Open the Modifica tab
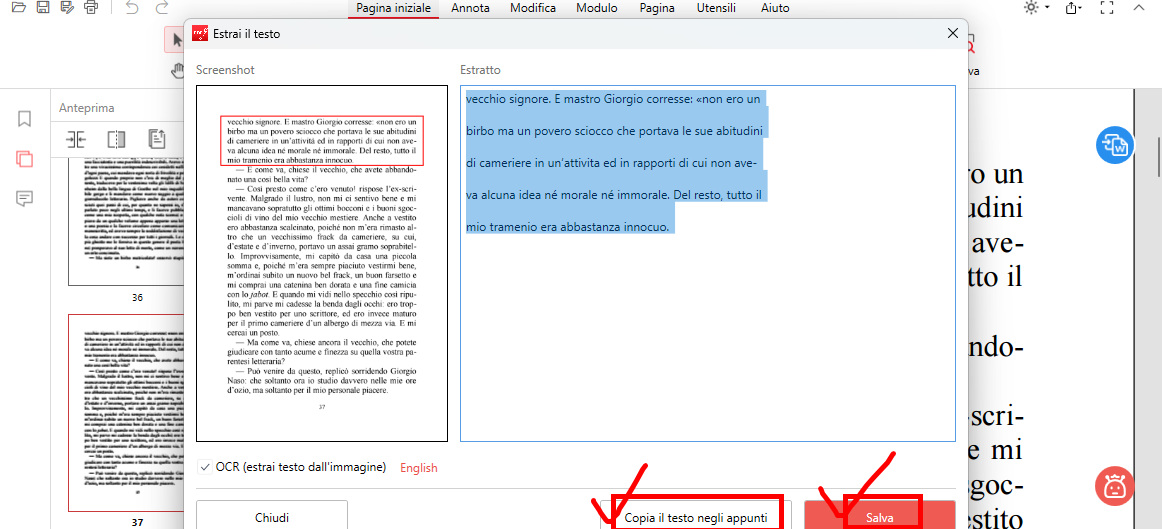 click(x=533, y=8)
